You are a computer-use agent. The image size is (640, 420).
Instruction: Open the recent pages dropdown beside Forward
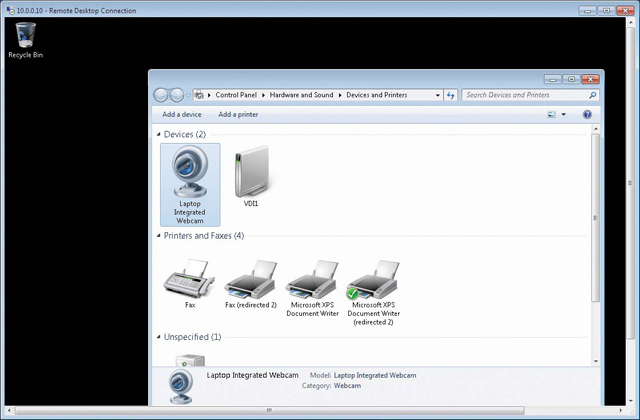click(188, 96)
